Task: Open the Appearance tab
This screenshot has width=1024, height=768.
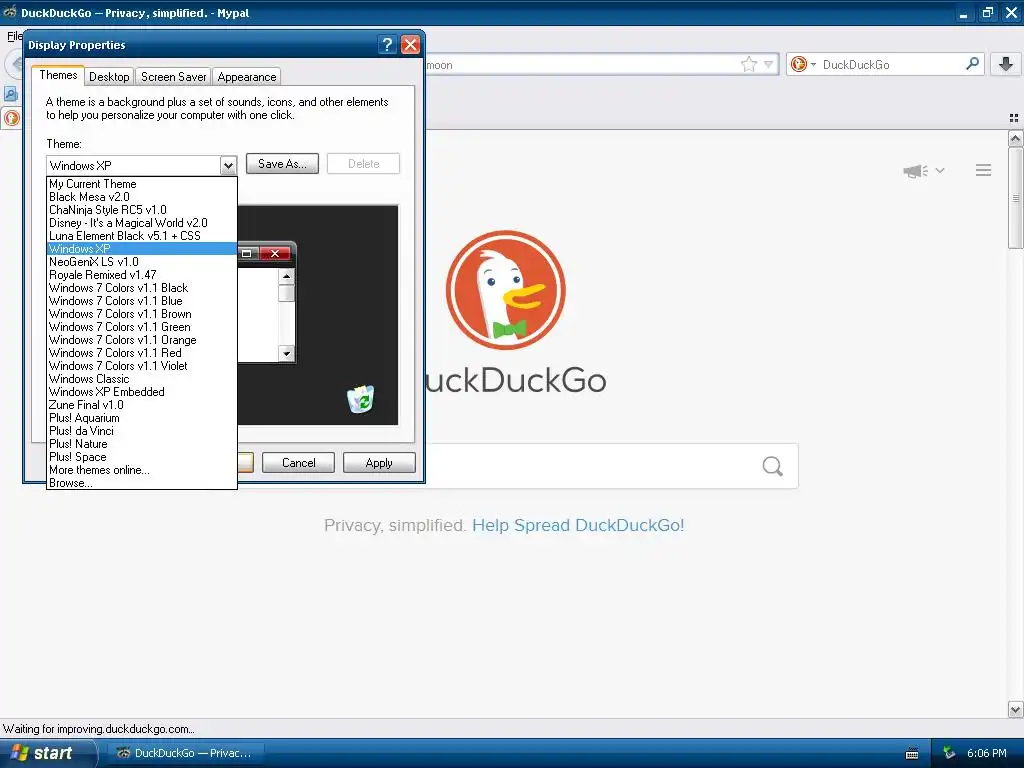Action: pos(247,76)
